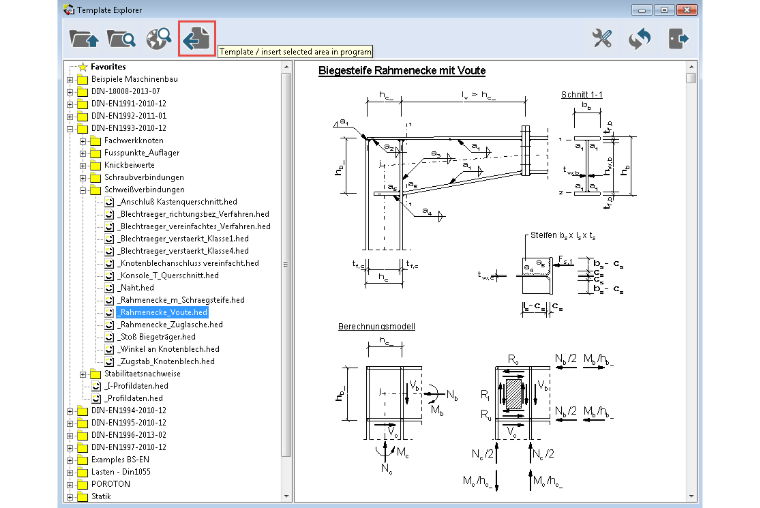Select the Lasten - Din1055 folder label
The width and height of the screenshot is (760, 508).
click(121, 472)
